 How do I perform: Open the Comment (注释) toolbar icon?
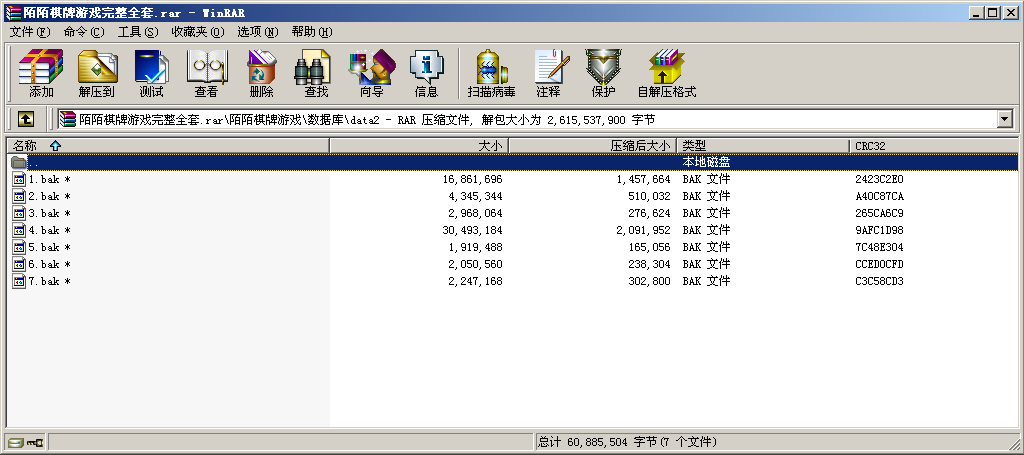click(x=548, y=73)
